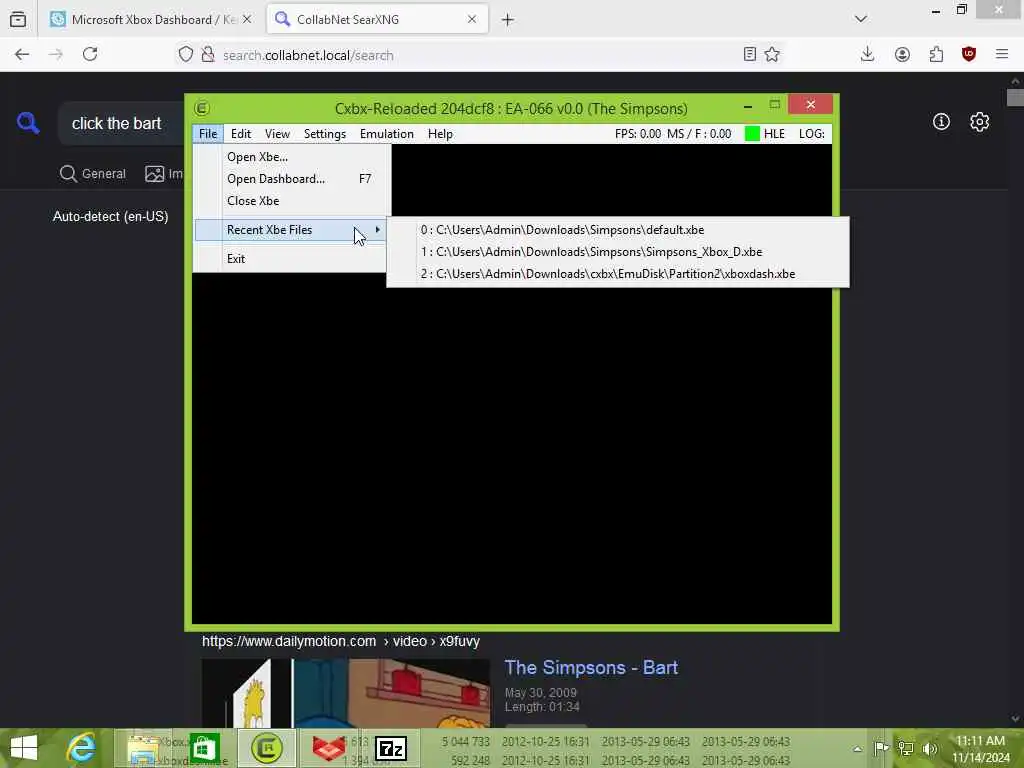Open the Help menu in Cxbx-Reloaded
The image size is (1024, 768).
(440, 134)
